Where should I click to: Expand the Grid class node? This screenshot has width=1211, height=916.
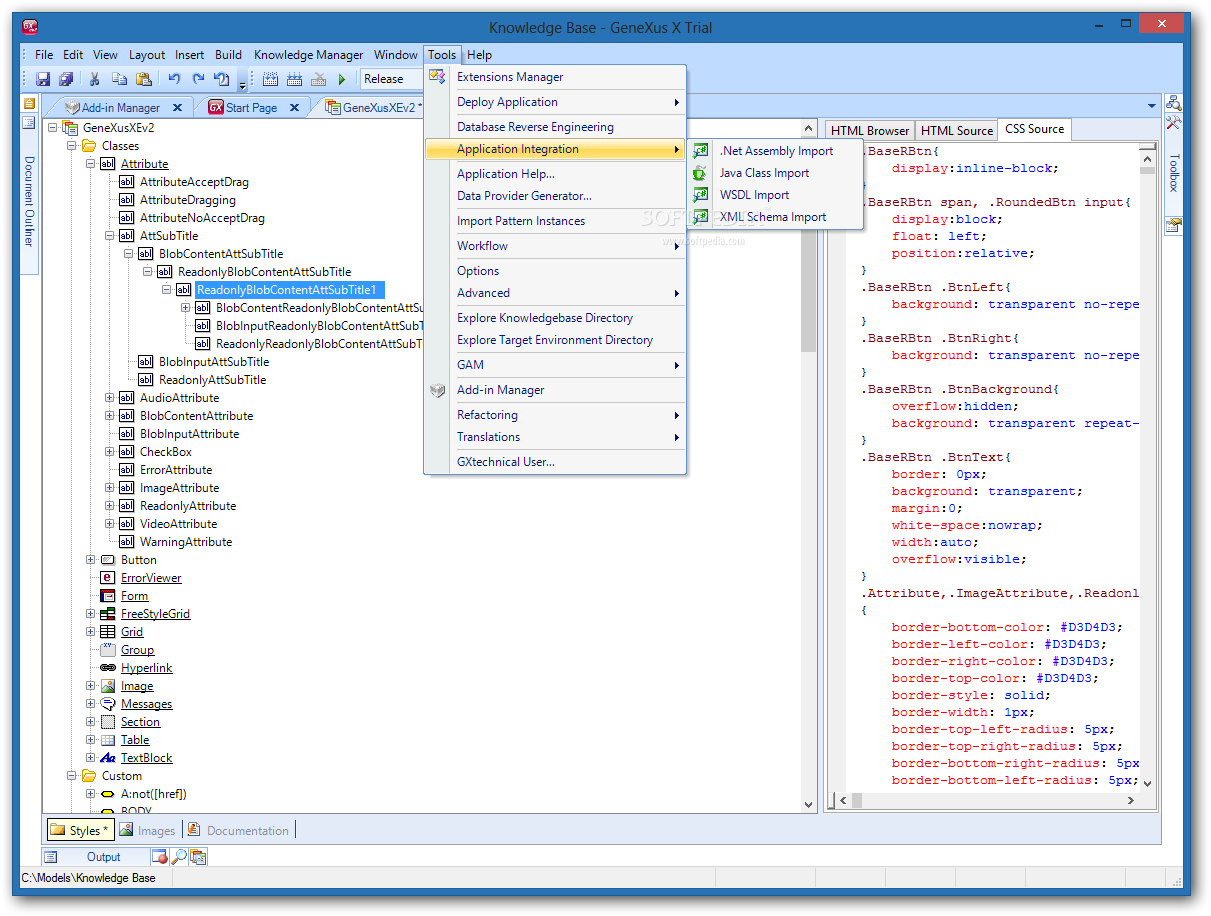click(91, 632)
